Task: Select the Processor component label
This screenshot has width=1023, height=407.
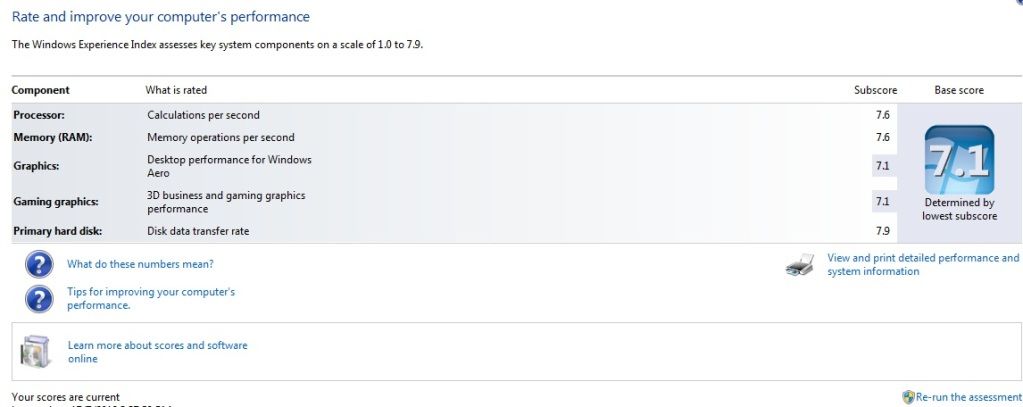Action: (x=41, y=115)
